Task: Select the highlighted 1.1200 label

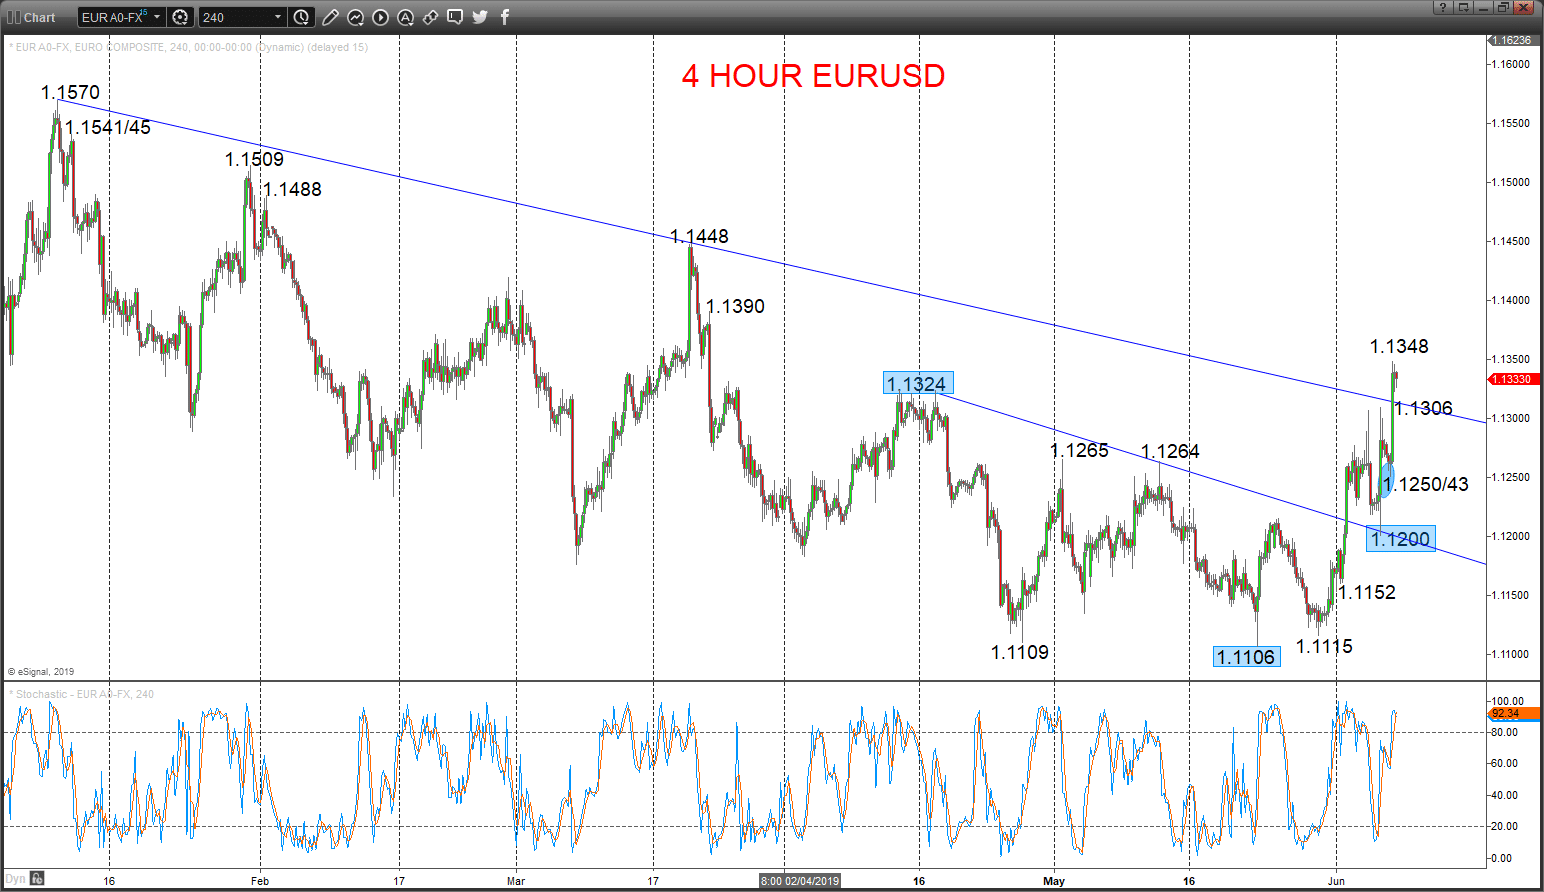Action: pos(1400,539)
